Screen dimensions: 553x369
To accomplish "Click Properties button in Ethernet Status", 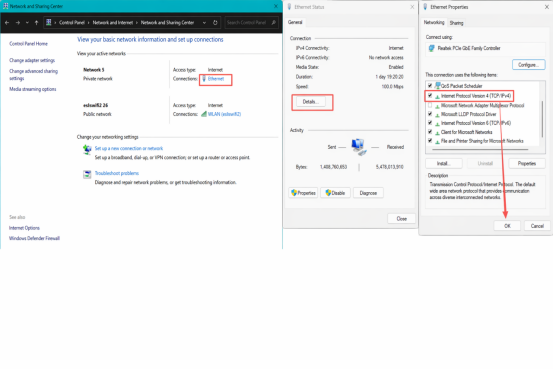I will tap(303, 193).
